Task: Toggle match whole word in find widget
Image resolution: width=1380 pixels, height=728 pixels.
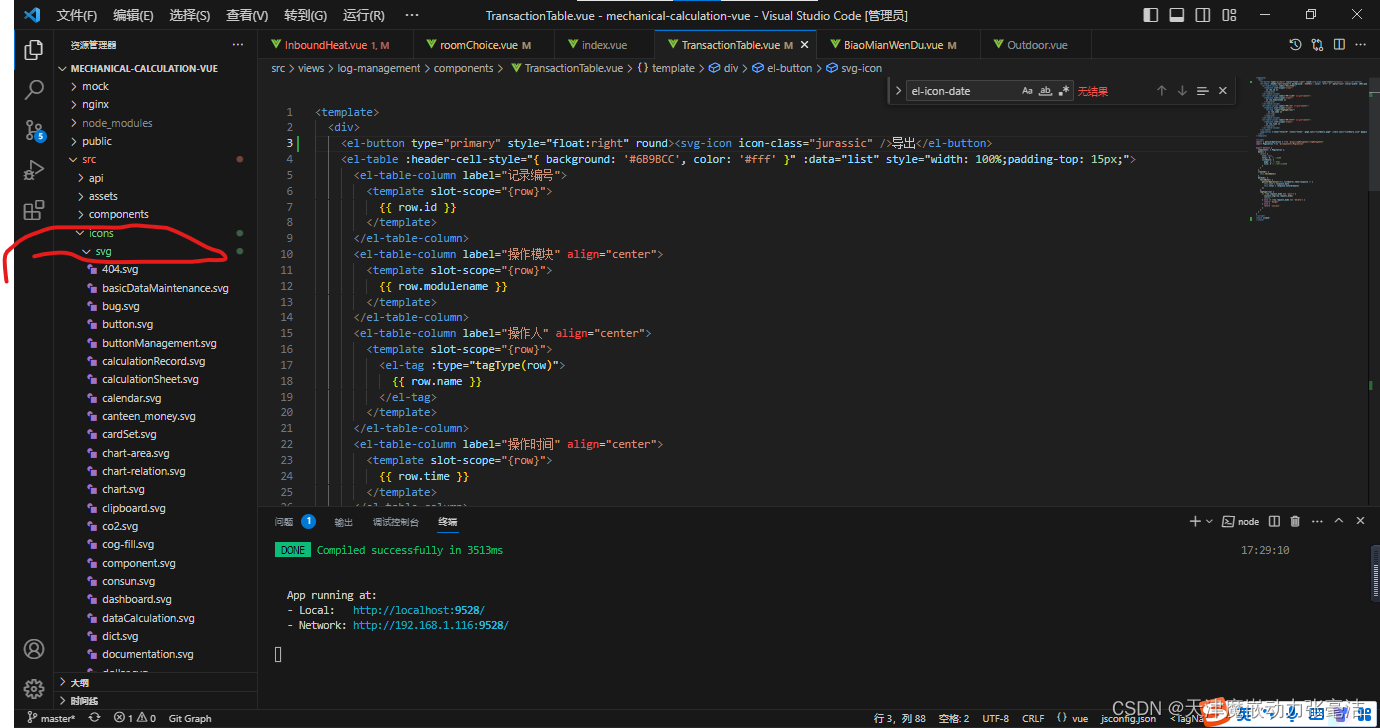Action: click(1046, 91)
